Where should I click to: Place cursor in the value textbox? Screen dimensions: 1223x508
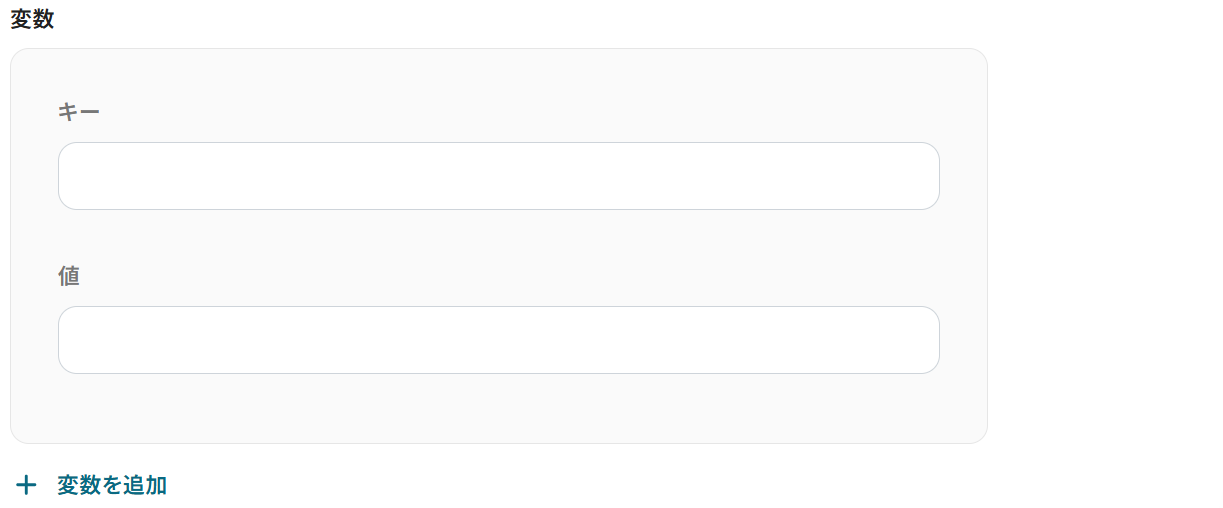click(x=499, y=340)
